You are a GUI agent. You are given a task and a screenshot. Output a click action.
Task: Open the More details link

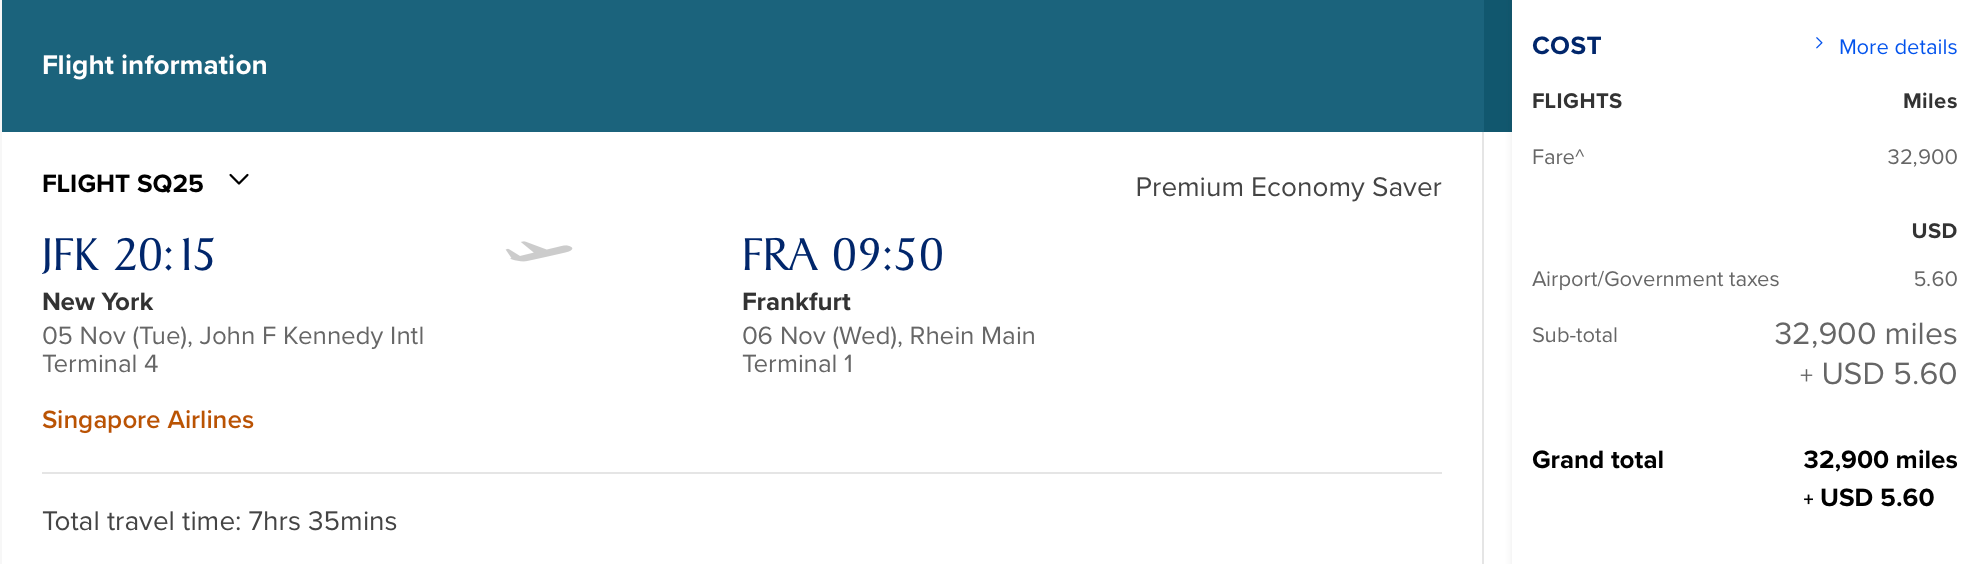click(1897, 47)
